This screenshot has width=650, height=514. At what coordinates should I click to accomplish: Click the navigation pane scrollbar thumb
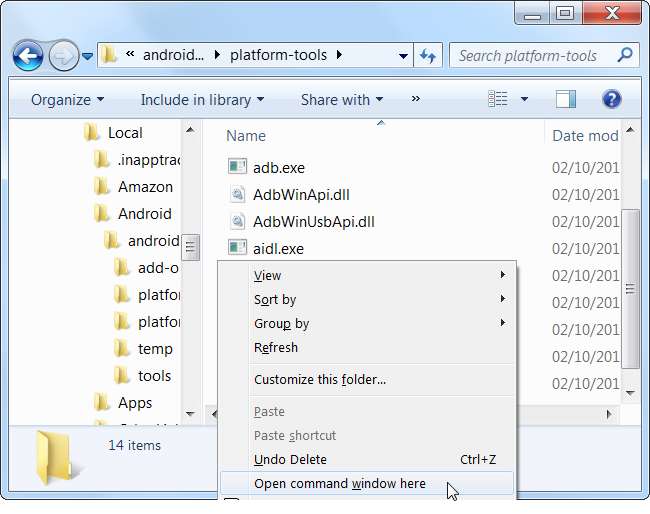tap(190, 247)
